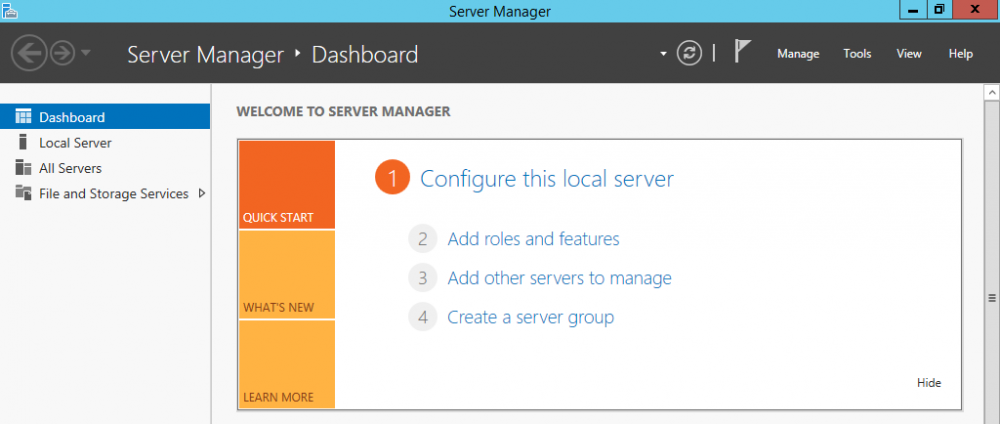This screenshot has height=424, width=1000.
Task: Open the notifications flag icon
Action: point(742,52)
